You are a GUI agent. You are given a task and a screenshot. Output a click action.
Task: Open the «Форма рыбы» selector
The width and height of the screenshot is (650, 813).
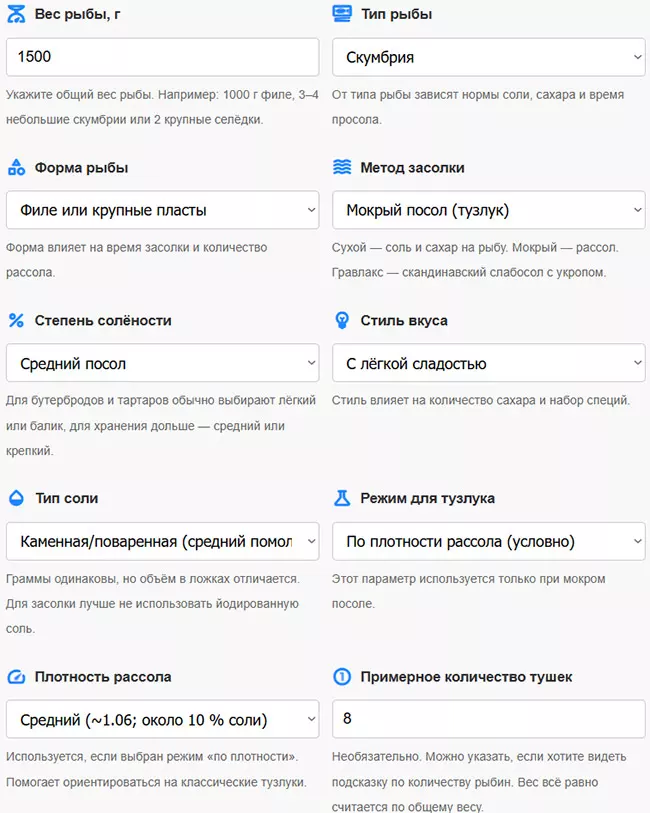[x=162, y=210]
